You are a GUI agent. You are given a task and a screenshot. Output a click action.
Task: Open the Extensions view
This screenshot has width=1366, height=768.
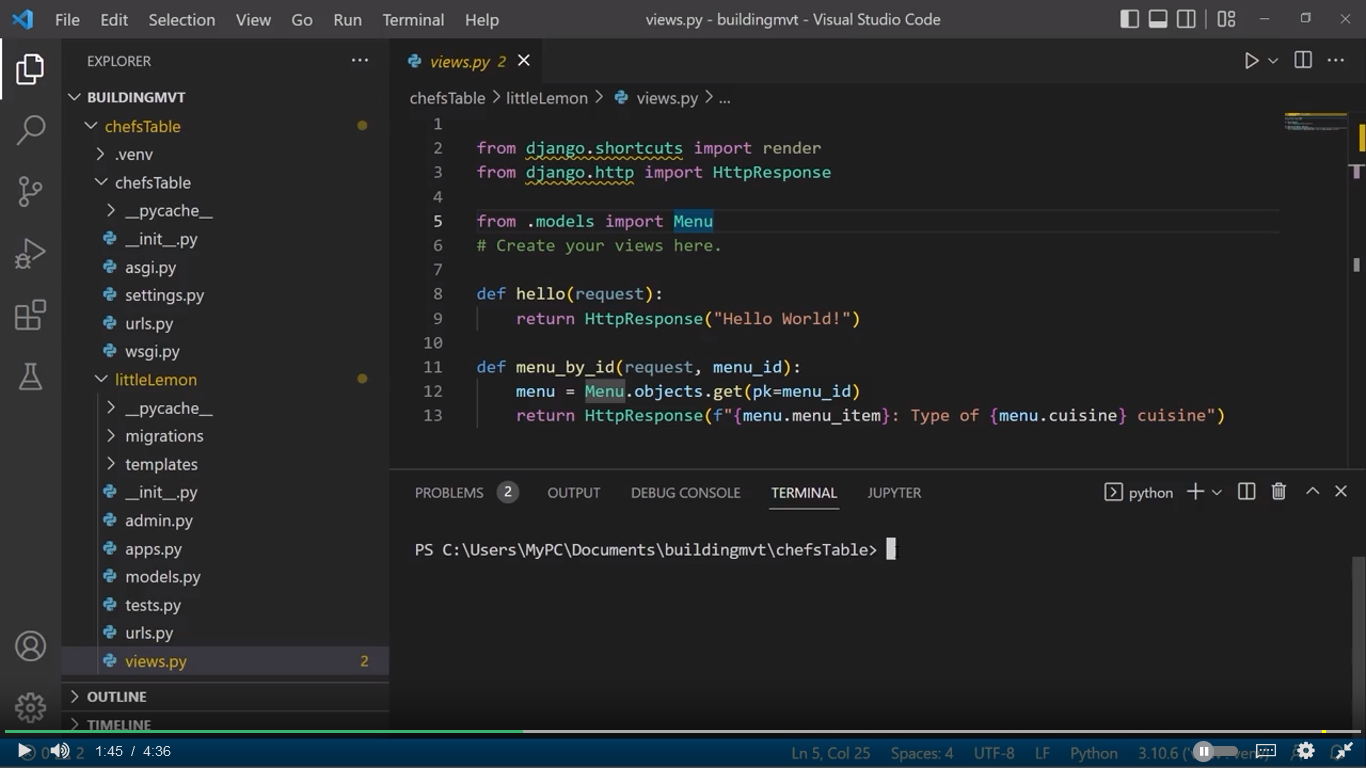pos(31,315)
